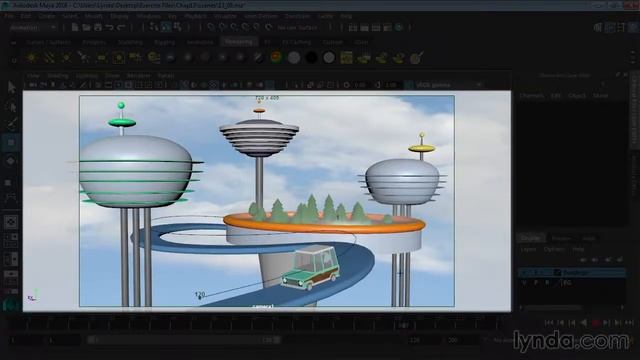Click the last paint-brush icon on the Rendering shelf
Viewport: 640px width, 360px height.
click(x=416, y=58)
